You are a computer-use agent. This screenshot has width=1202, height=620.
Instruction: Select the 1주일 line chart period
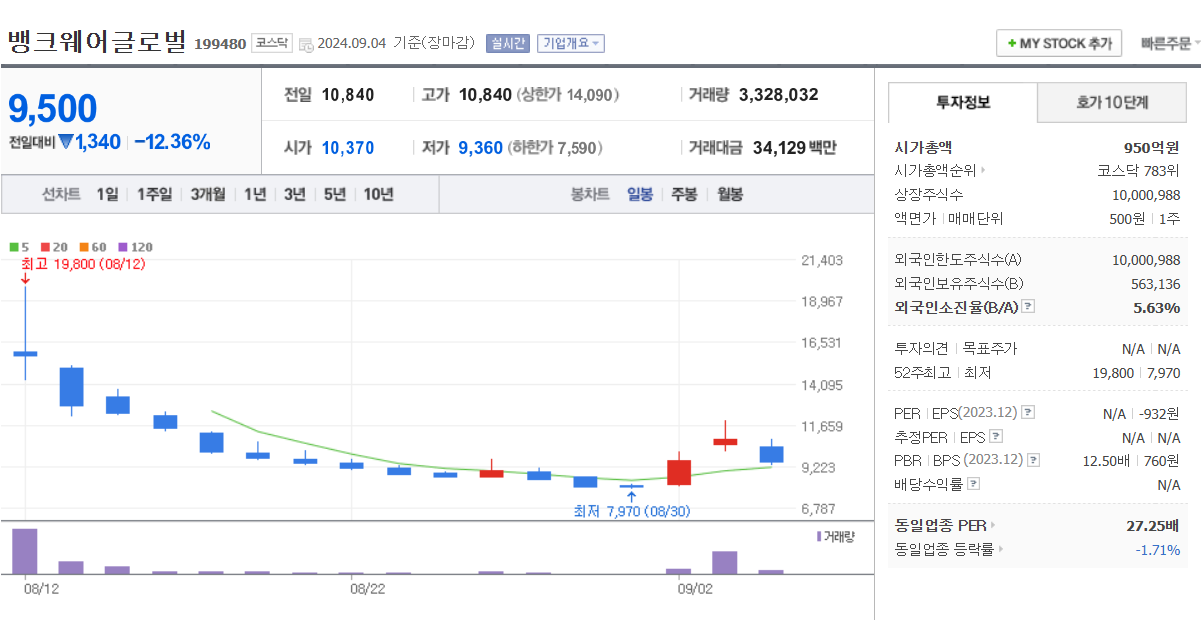[x=154, y=194]
